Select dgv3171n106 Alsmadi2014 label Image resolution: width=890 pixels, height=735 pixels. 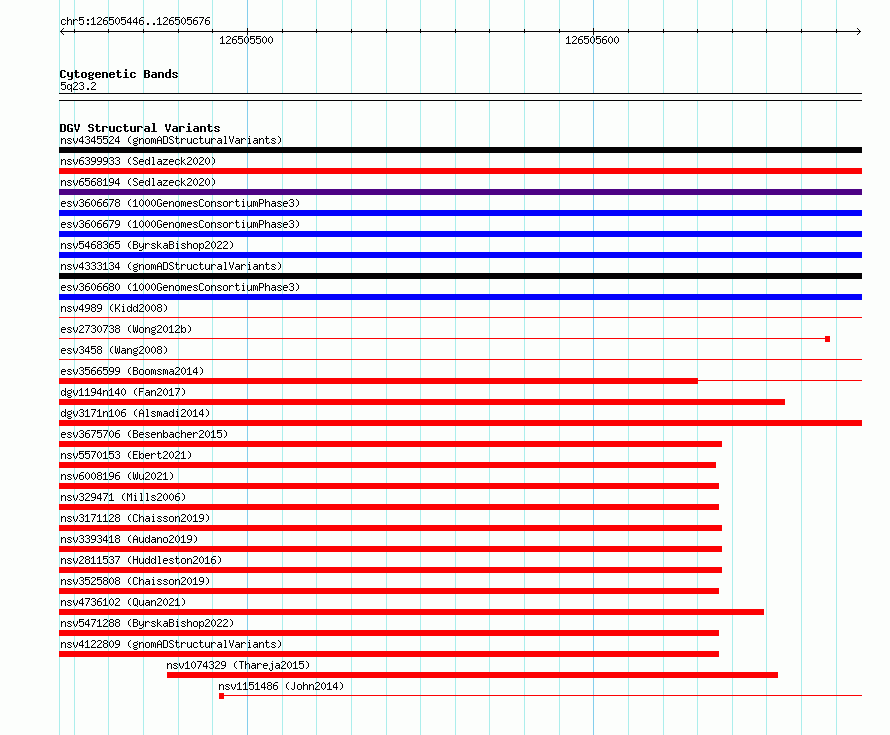pos(135,413)
